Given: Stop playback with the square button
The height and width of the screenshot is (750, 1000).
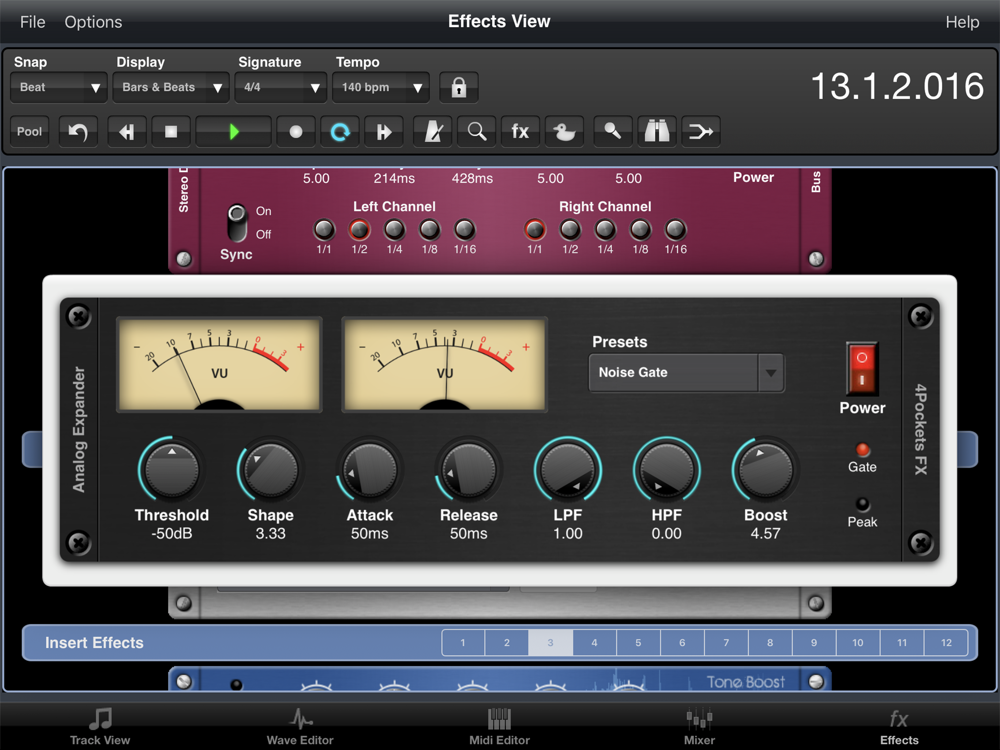Looking at the screenshot, I should (171, 132).
